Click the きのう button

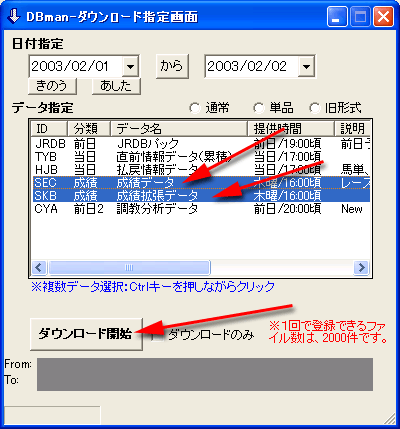click(52, 86)
